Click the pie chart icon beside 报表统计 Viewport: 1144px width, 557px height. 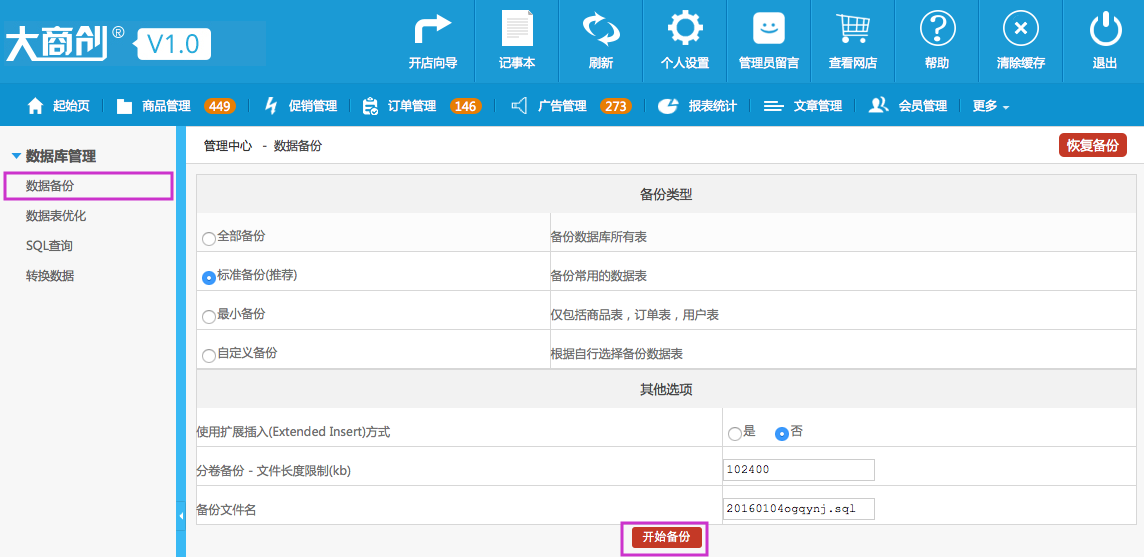tap(668, 107)
